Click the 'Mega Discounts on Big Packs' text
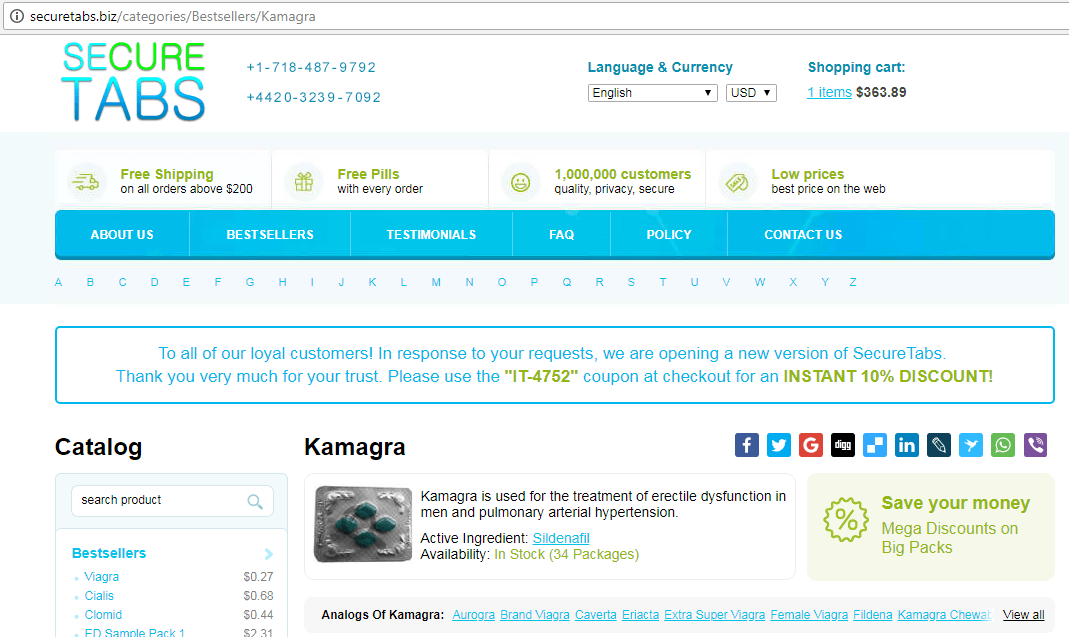 [950, 538]
